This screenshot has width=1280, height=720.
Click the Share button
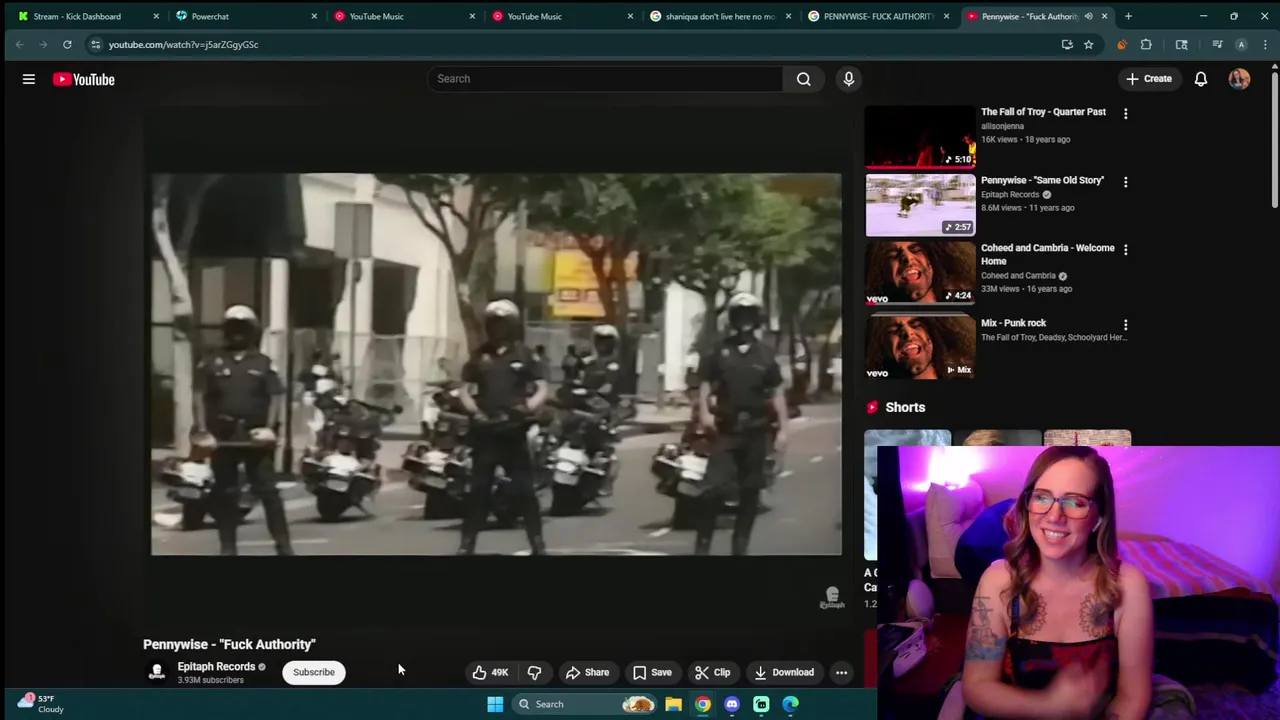coord(587,672)
